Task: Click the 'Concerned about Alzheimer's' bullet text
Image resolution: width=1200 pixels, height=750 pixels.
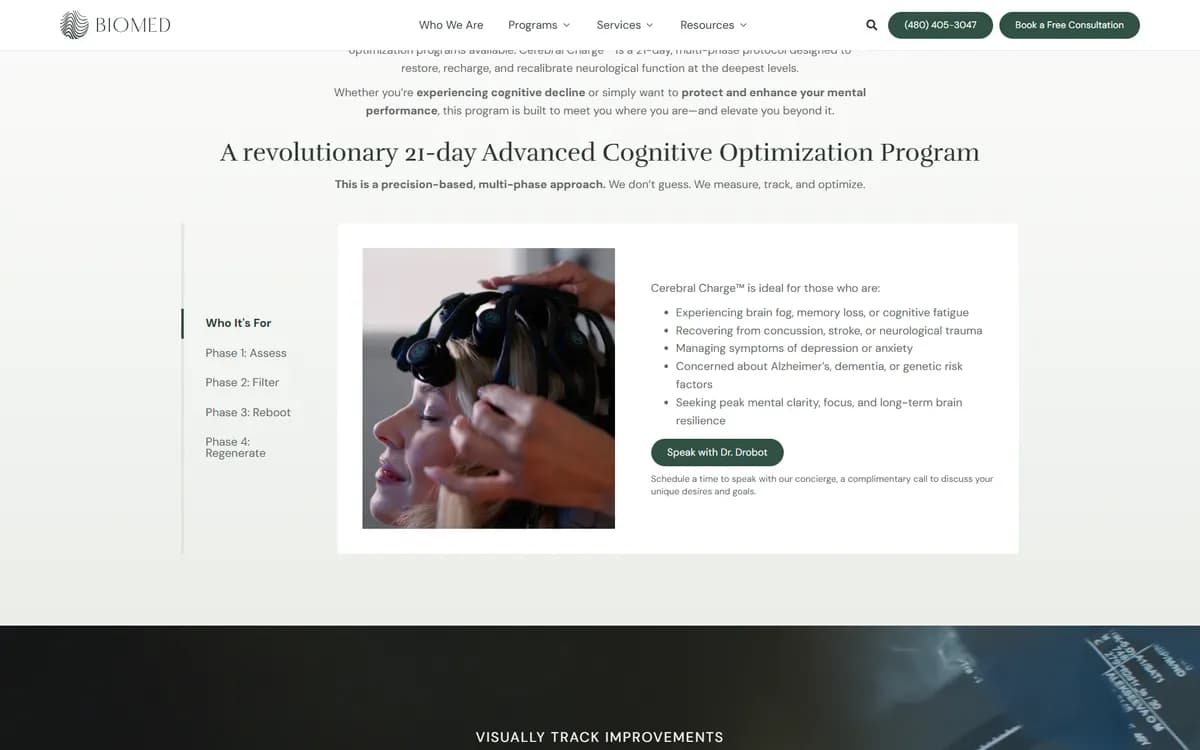Action: 819,375
